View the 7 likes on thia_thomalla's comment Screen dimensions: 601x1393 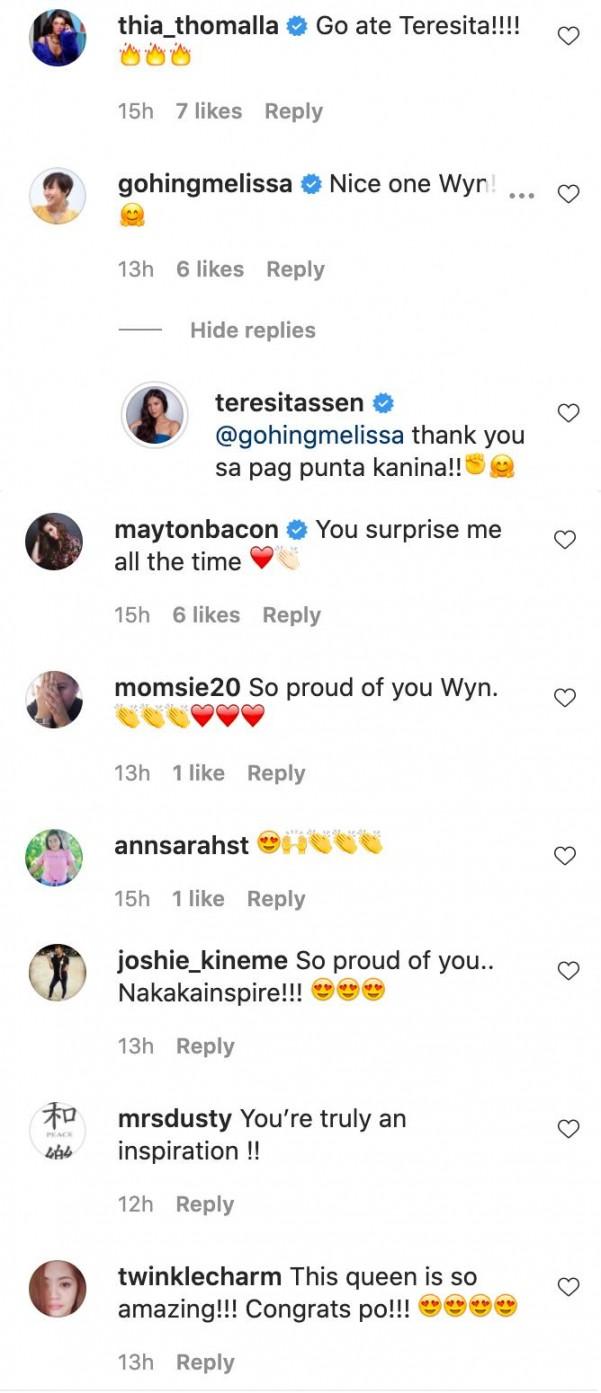pyautogui.click(x=209, y=111)
